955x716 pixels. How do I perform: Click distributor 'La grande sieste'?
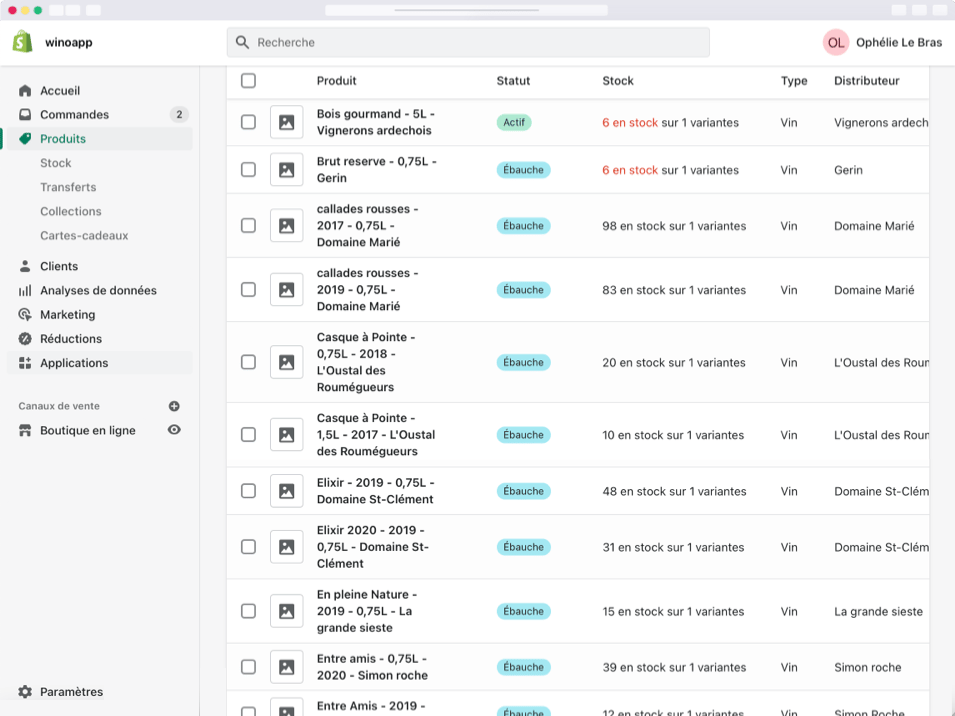[878, 611]
